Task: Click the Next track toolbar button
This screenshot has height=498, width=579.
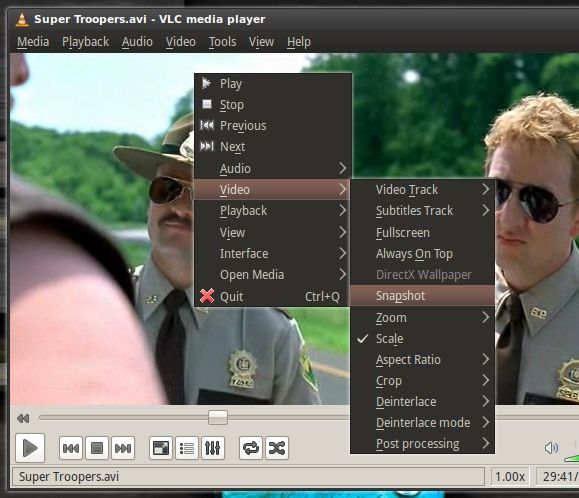Action: (123, 448)
